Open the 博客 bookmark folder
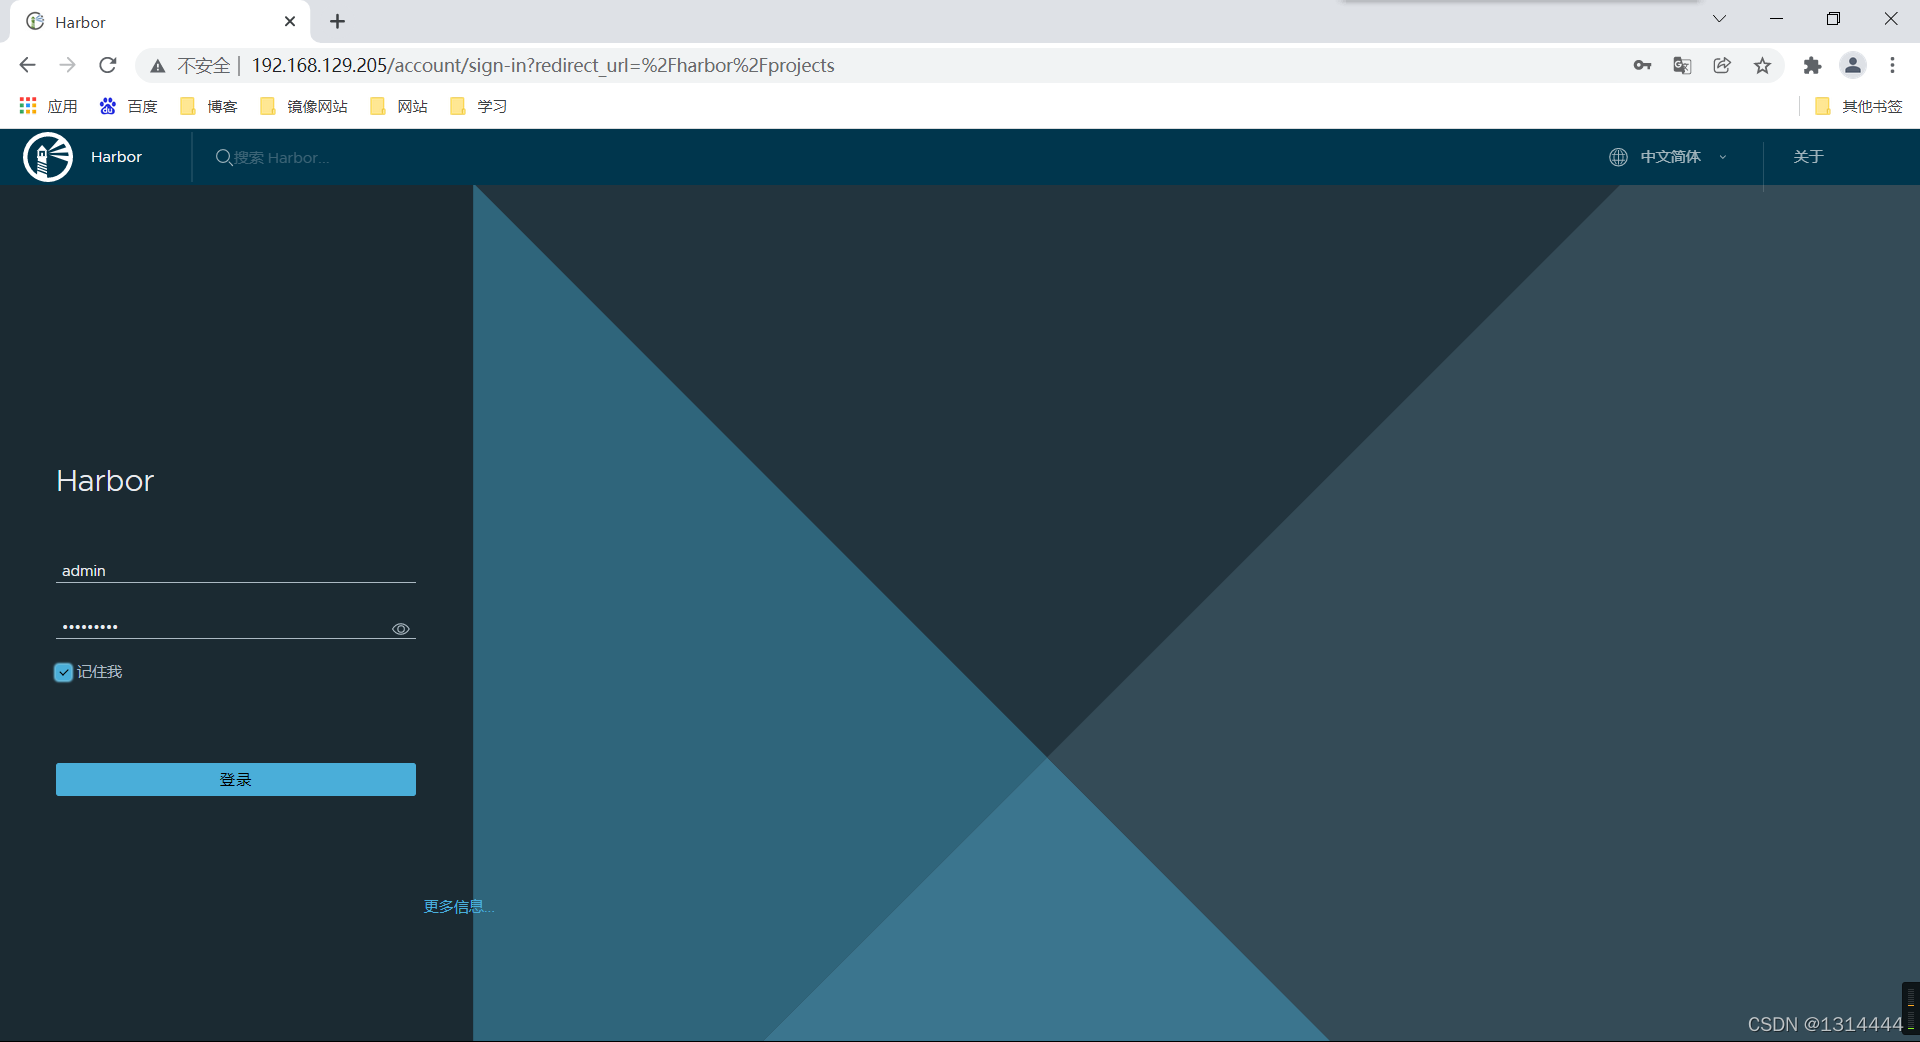Image resolution: width=1920 pixels, height=1042 pixels. pyautogui.click(x=208, y=106)
